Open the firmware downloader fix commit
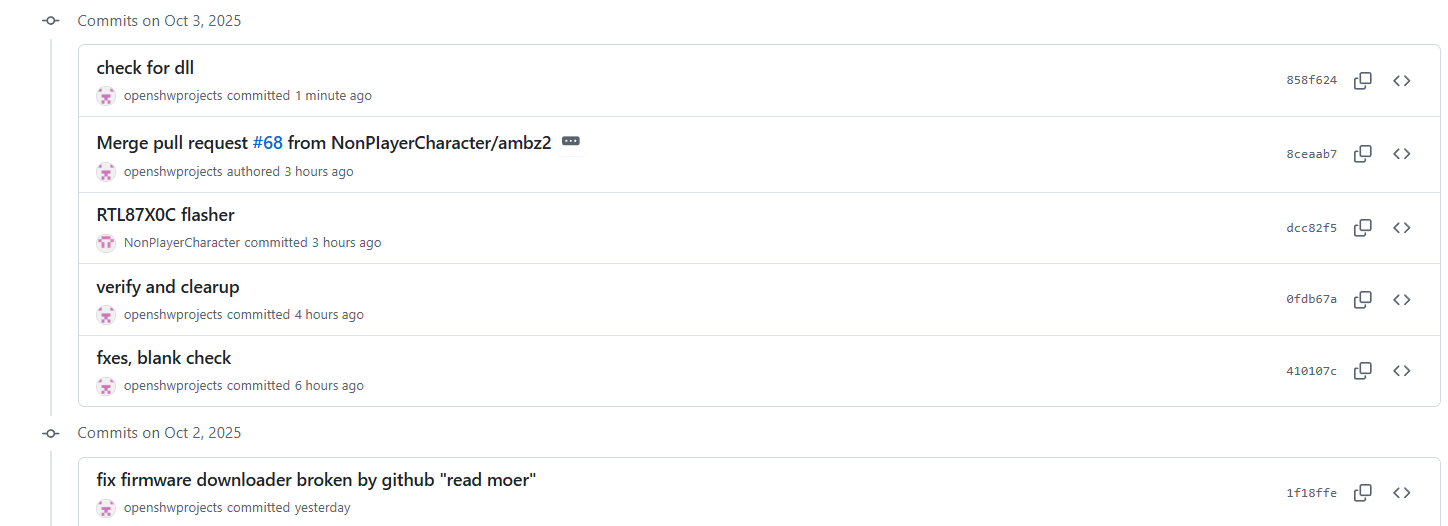The image size is (1448, 526). (316, 480)
